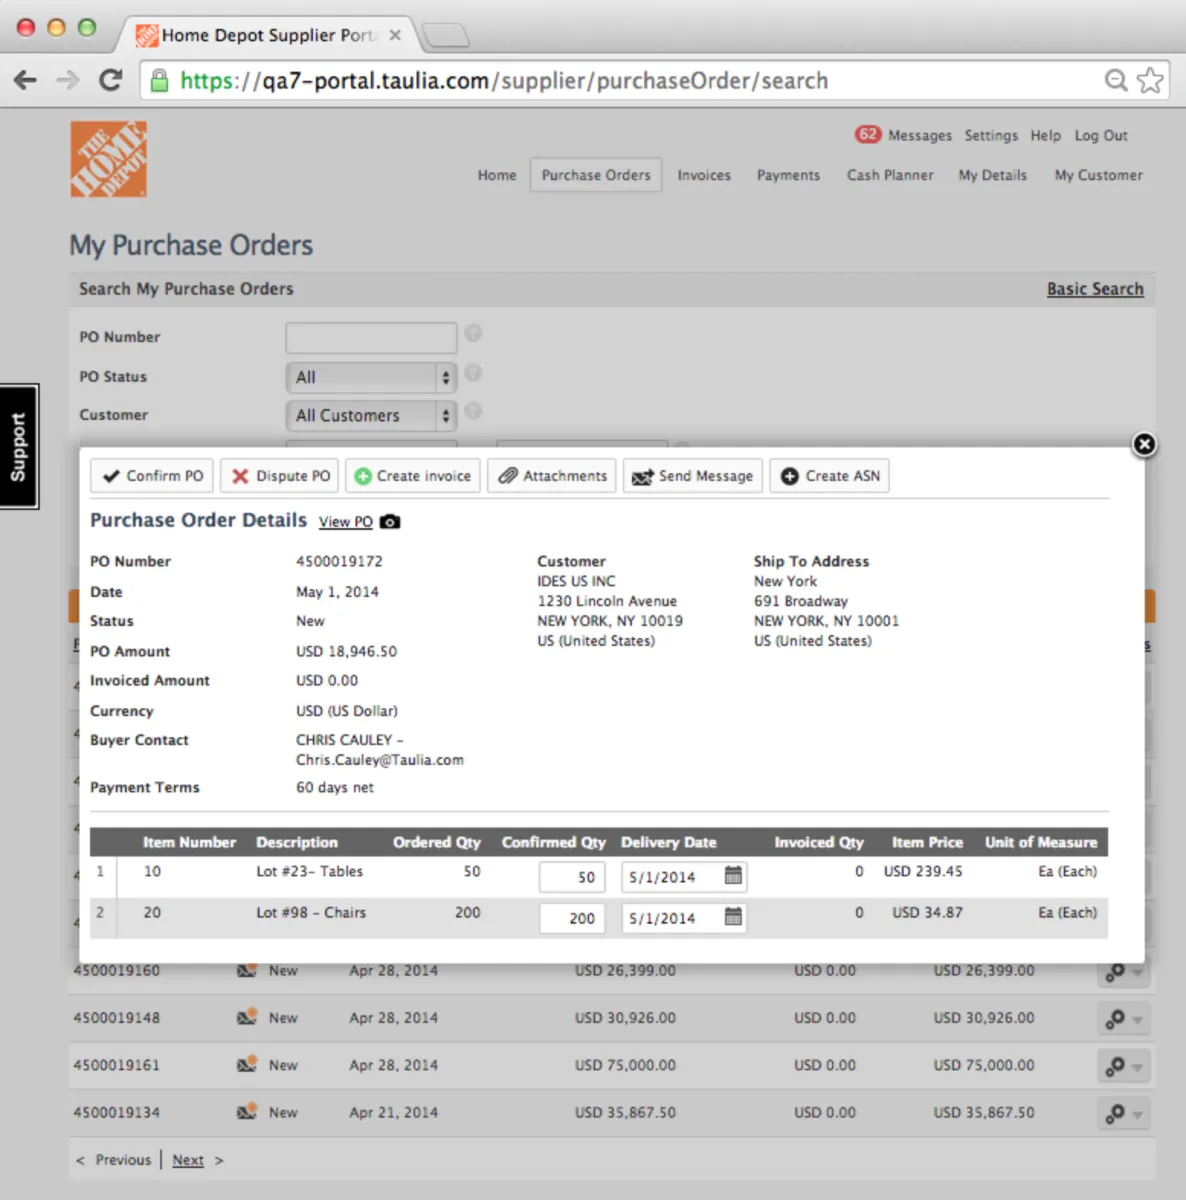This screenshot has width=1186, height=1200.
Task: Click the PO number 4500019148 in the list
Action: pos(116,1018)
